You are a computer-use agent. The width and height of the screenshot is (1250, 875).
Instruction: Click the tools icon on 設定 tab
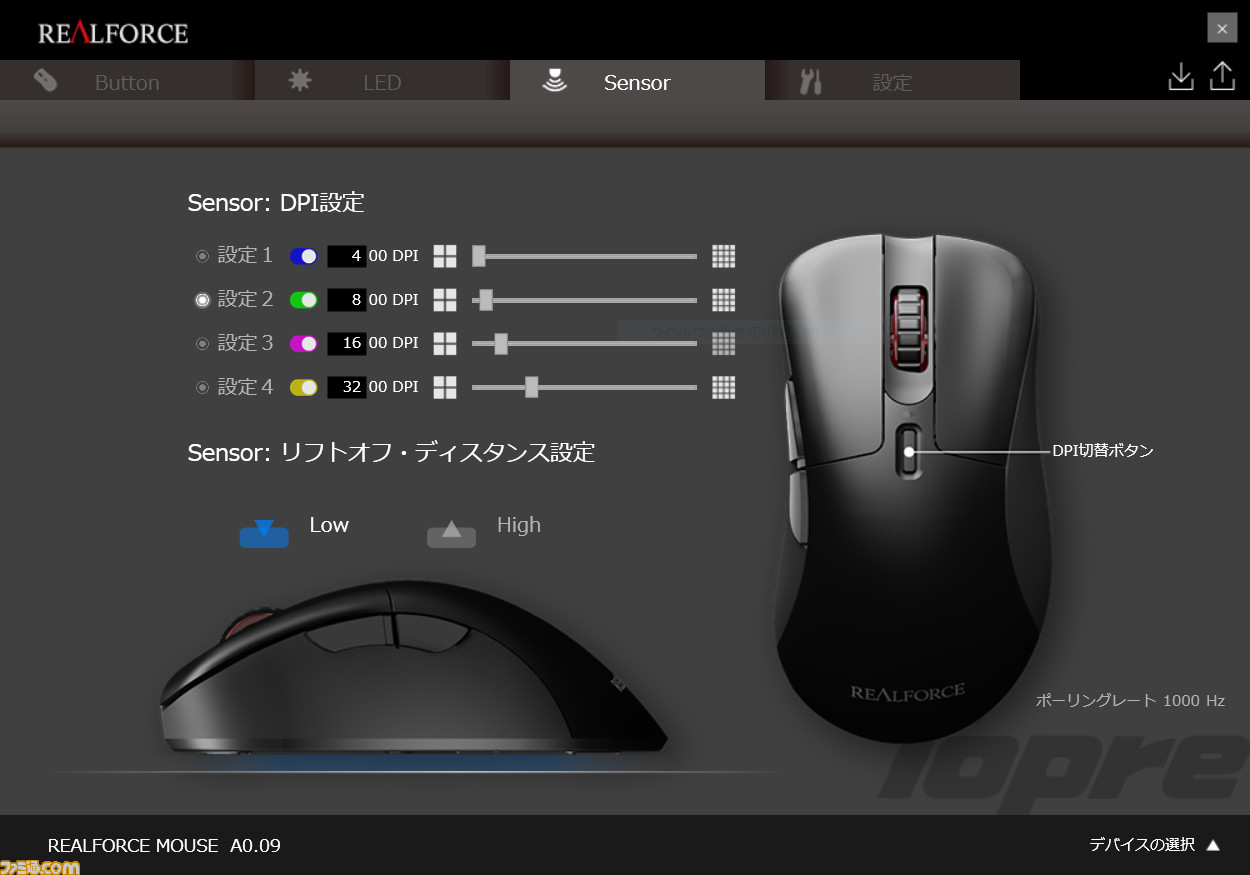[x=810, y=82]
